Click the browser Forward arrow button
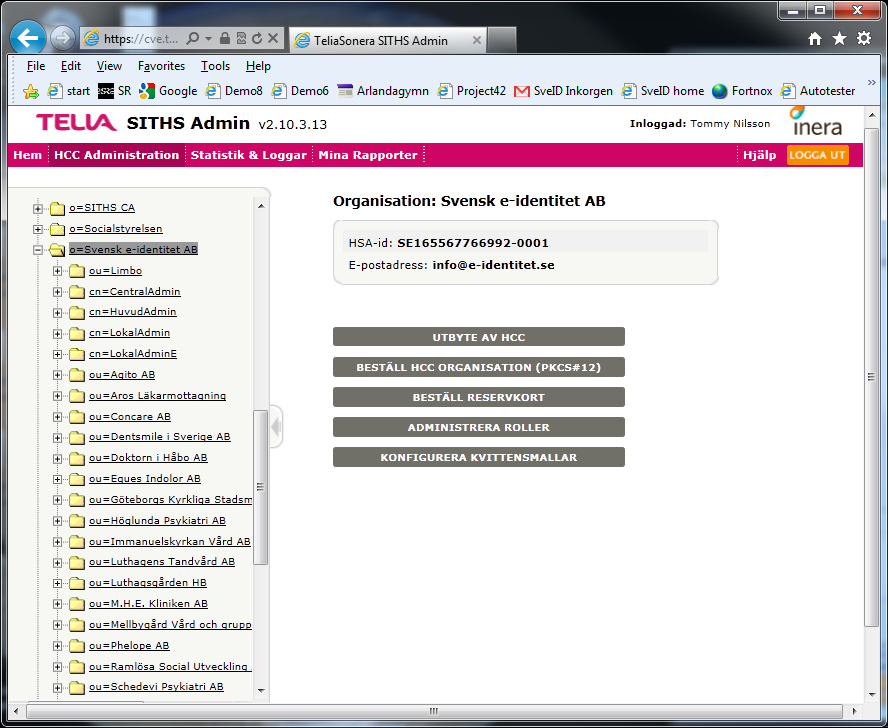The width and height of the screenshot is (888, 728). pyautogui.click(x=62, y=39)
